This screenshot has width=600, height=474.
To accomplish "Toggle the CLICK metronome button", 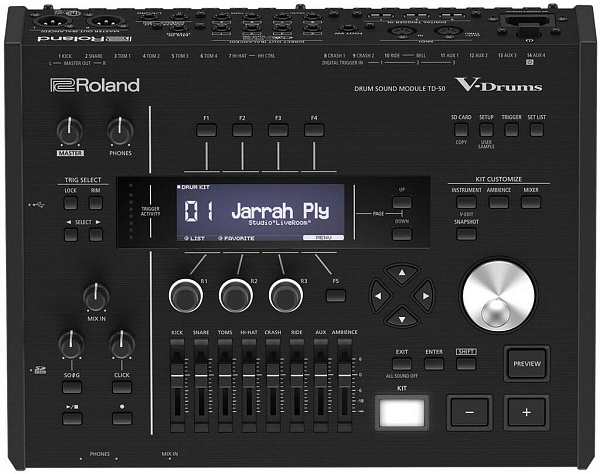I will point(122,387).
